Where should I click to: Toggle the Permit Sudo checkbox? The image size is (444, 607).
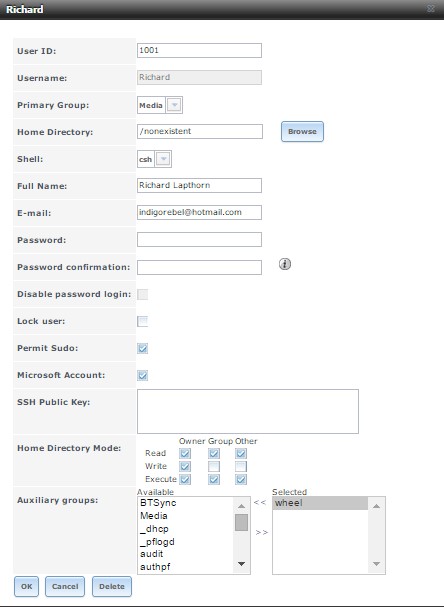coord(142,348)
